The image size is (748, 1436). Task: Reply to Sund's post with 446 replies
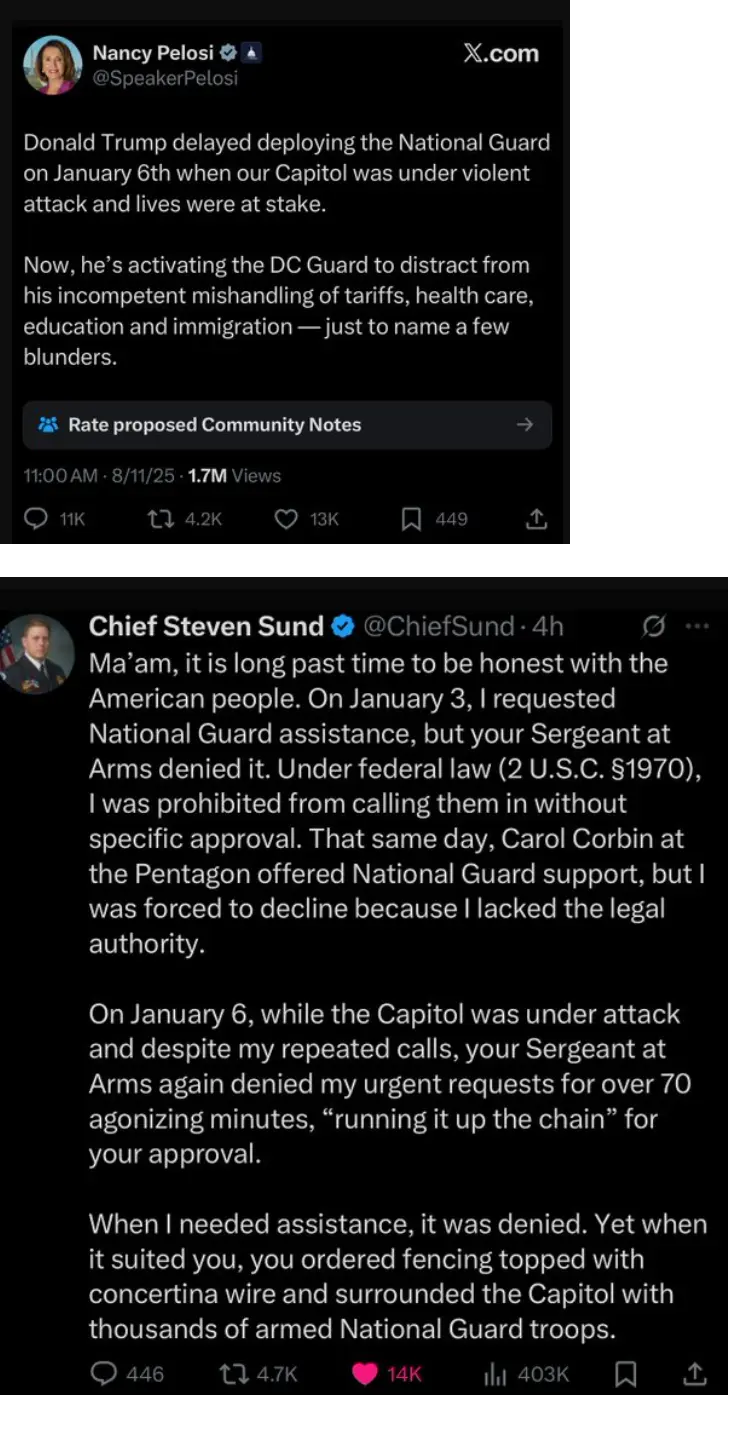pos(104,1375)
